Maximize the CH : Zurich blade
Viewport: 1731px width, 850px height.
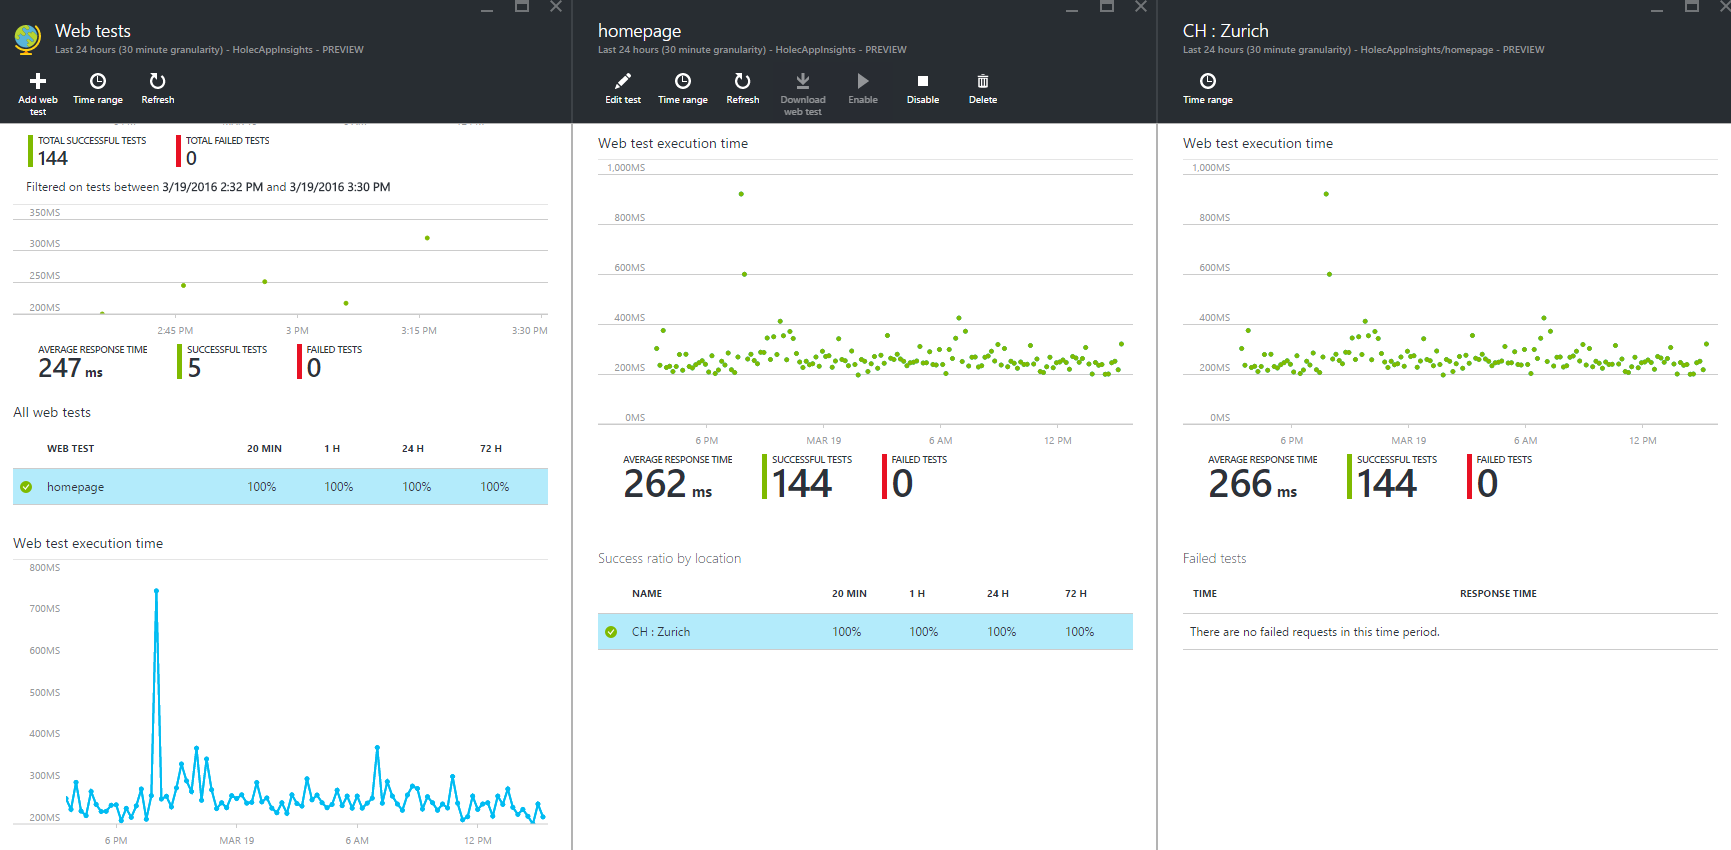point(1691,7)
